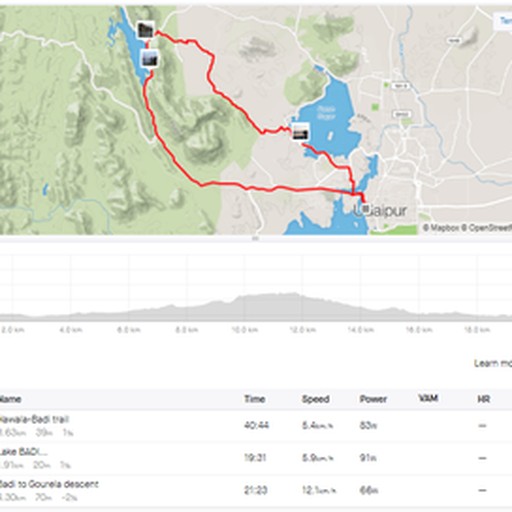Viewport: 512px width, 512px height.
Task: Click the route end marker at Udaipur
Action: point(365,209)
